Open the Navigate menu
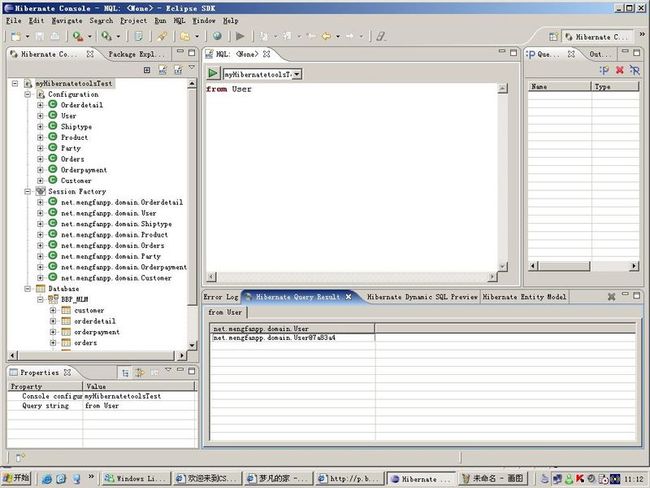This screenshot has height=488, width=650. pos(67,20)
